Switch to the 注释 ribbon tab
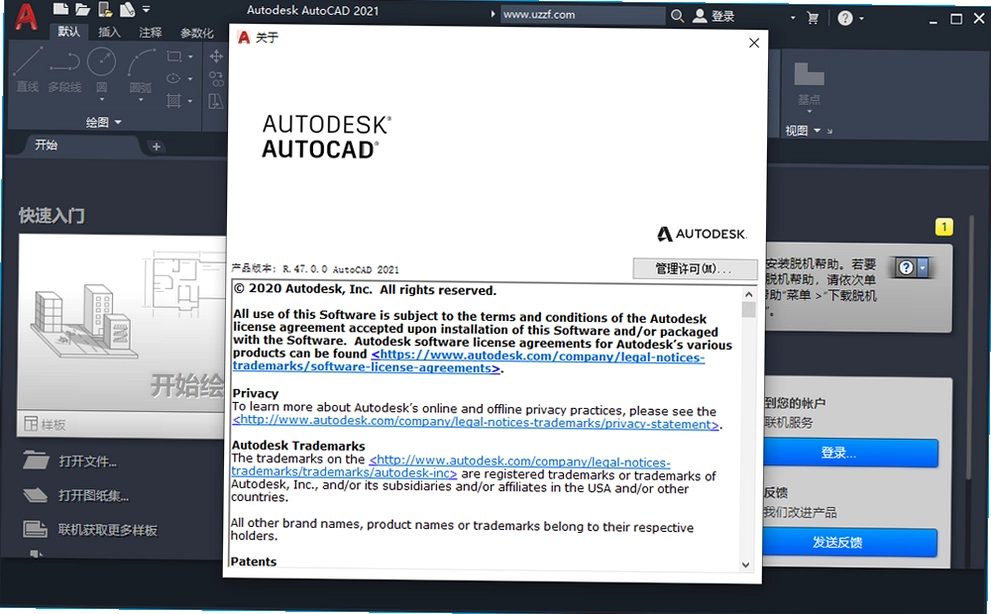 tap(150, 32)
